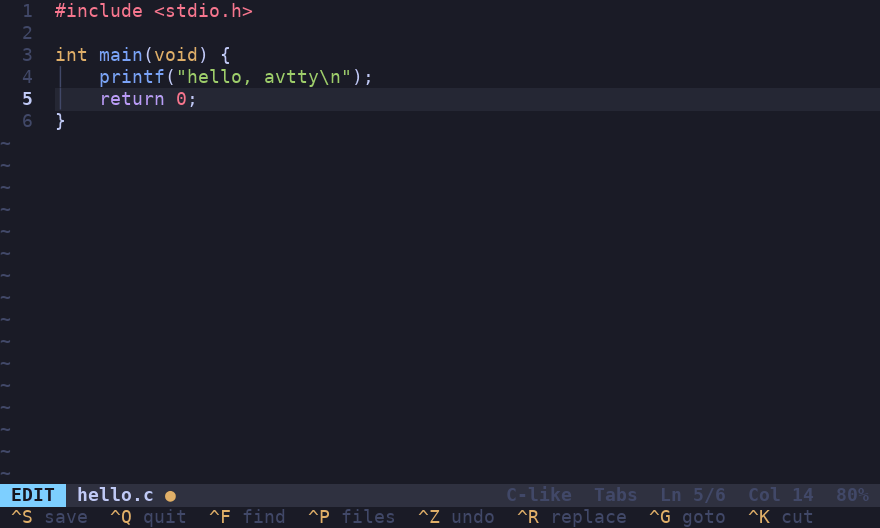Click line number 6 in gutter
Image resolution: width=880 pixels, height=528 pixels.
coord(28,121)
